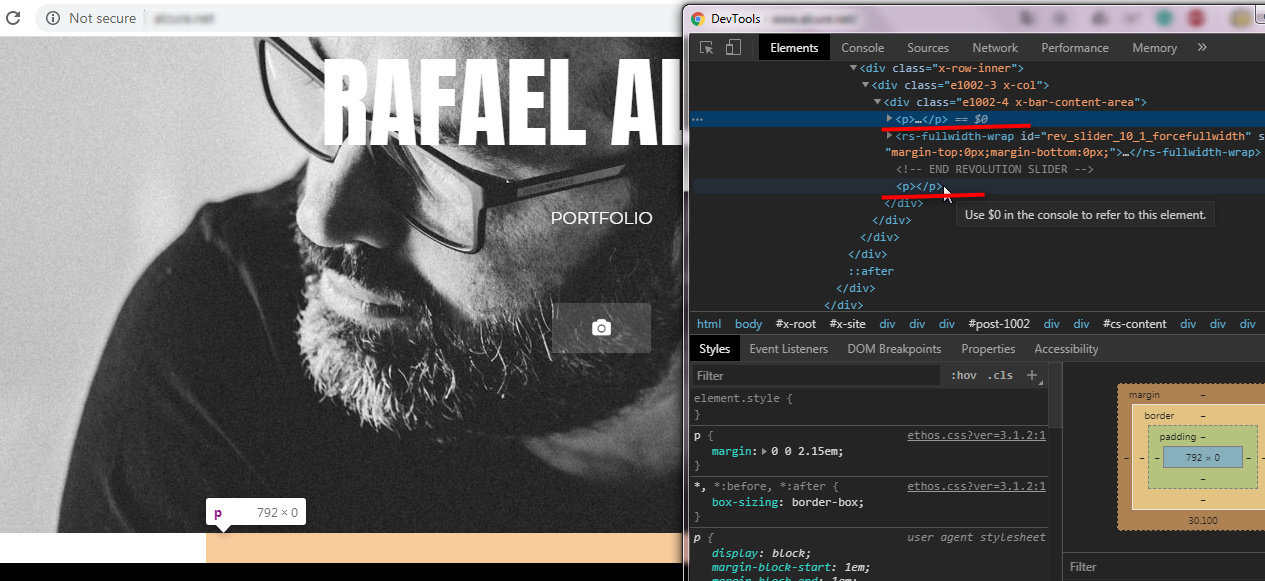Open ethos.css link in the box-sizing rule
This screenshot has width=1265, height=581.
click(976, 486)
